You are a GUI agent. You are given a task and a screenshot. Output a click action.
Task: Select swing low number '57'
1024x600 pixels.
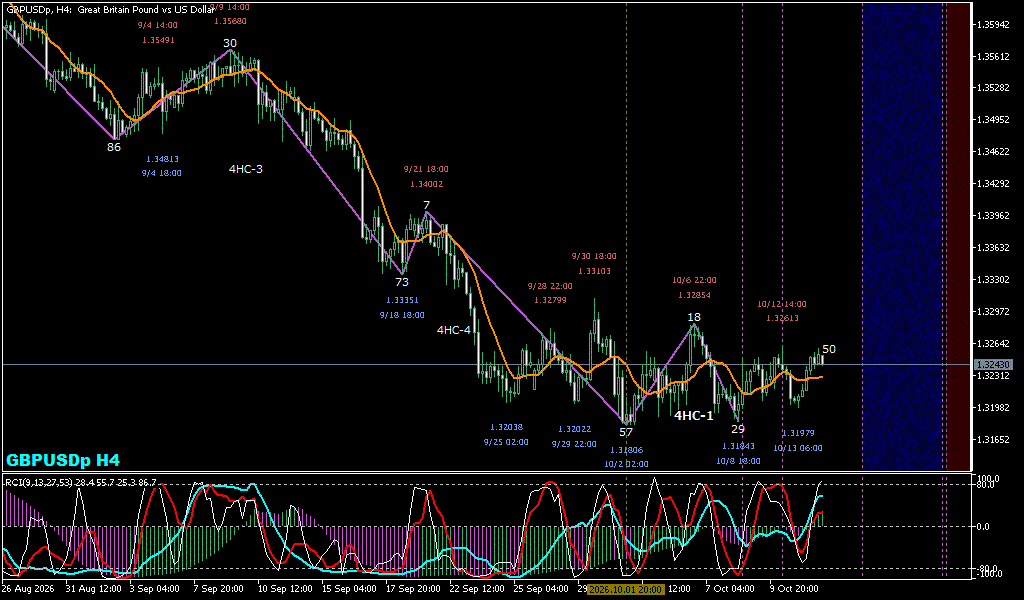coord(626,432)
